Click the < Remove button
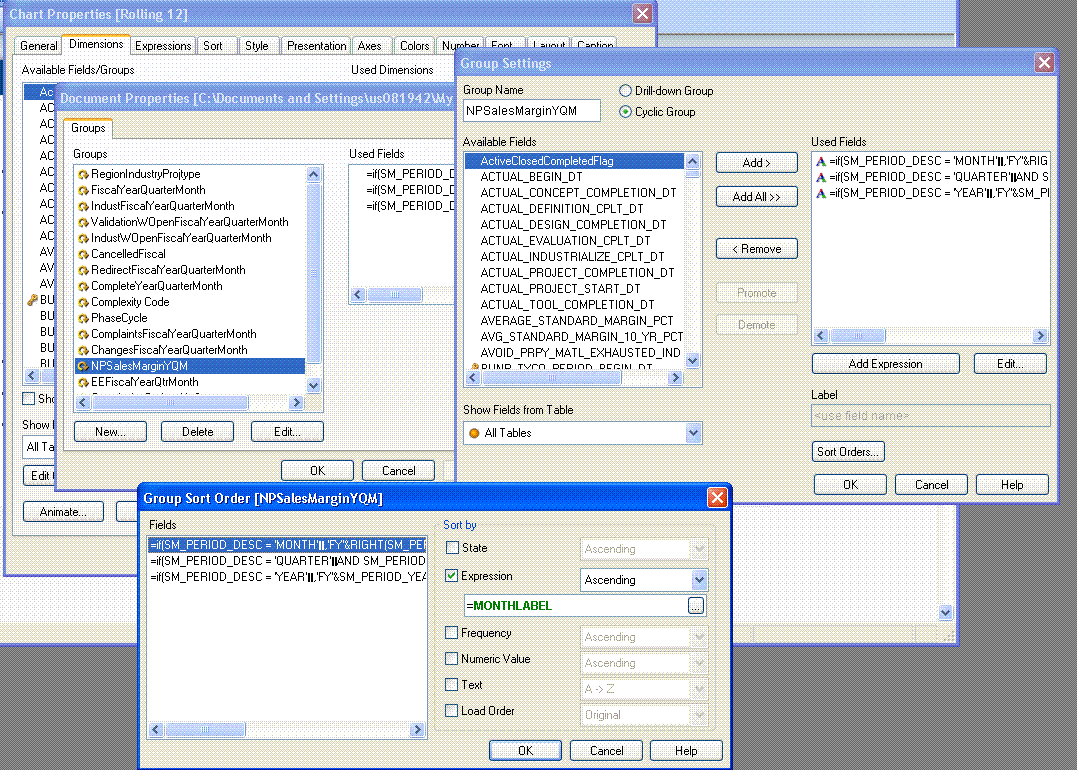 click(x=756, y=249)
